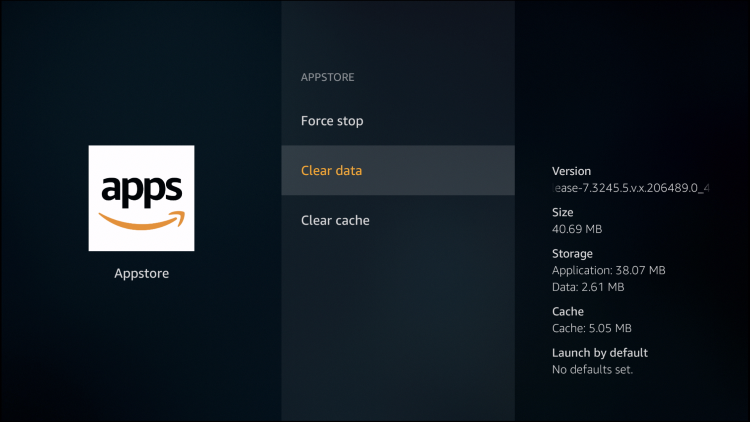Click the Version label
The image size is (750, 422).
[x=571, y=171]
